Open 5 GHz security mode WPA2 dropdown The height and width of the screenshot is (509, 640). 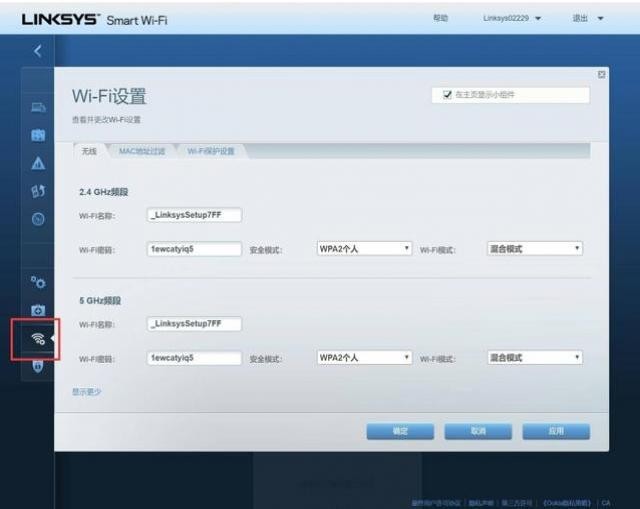pos(364,358)
